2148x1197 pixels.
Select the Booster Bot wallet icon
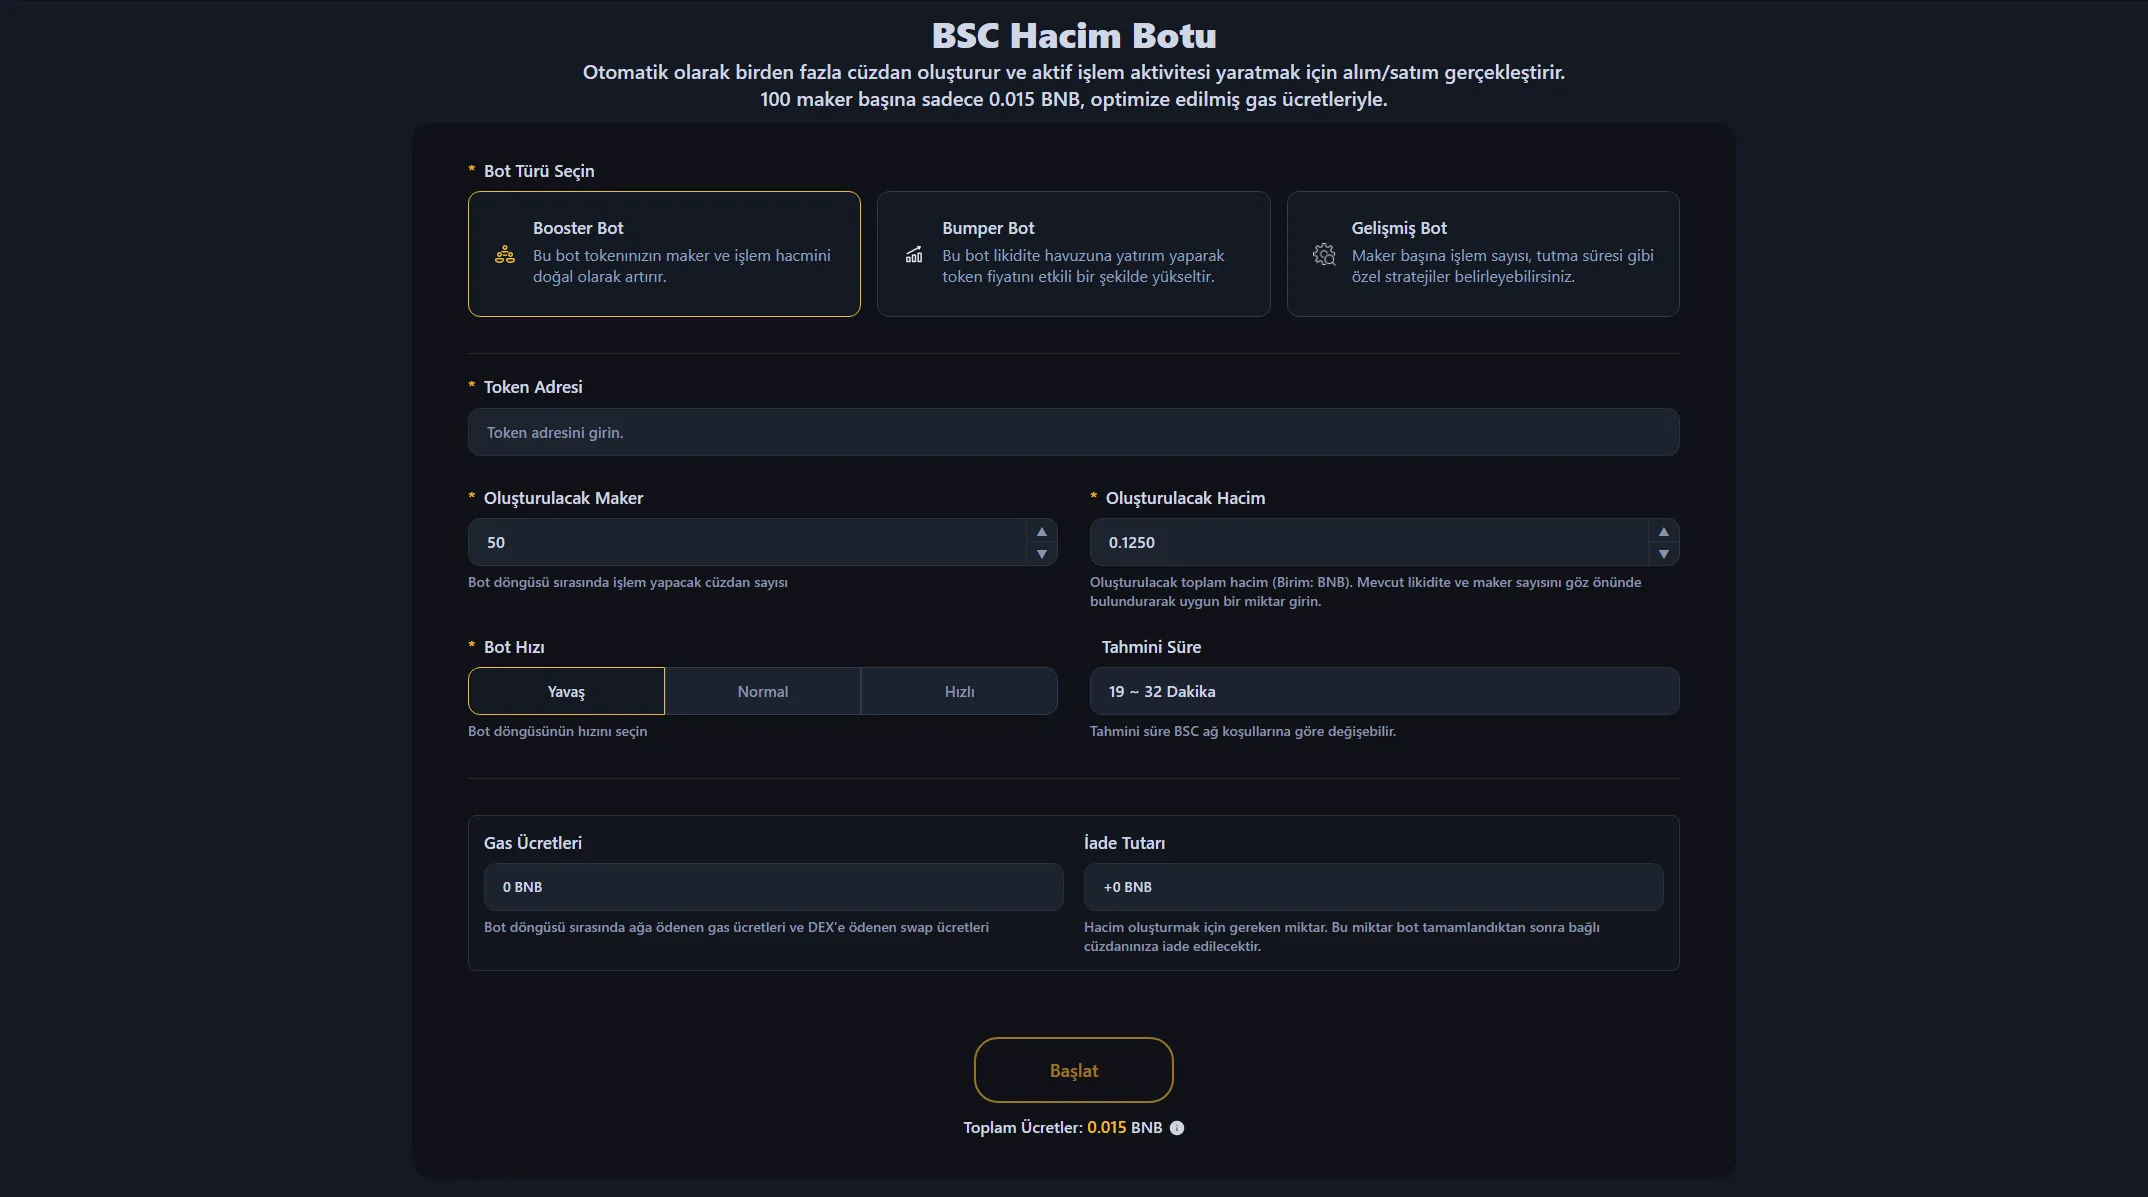[x=505, y=255]
